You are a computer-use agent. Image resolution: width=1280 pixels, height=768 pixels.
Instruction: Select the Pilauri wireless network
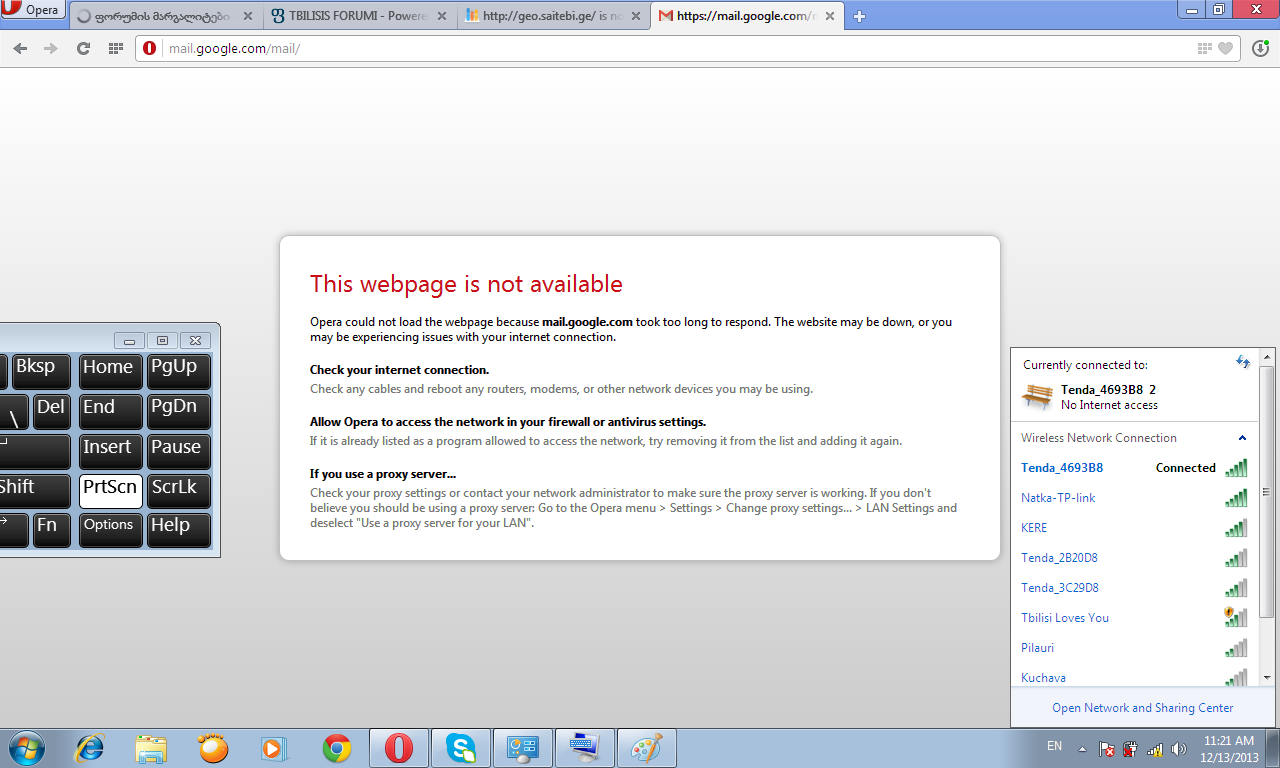tap(1134, 648)
